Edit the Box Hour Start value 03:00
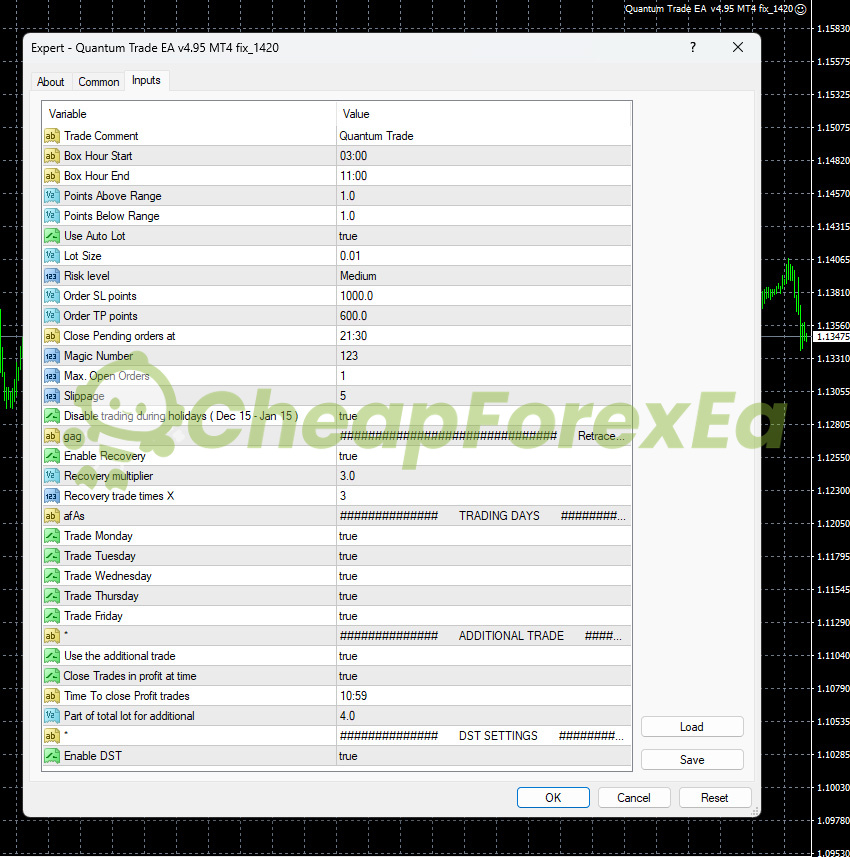 tap(484, 156)
